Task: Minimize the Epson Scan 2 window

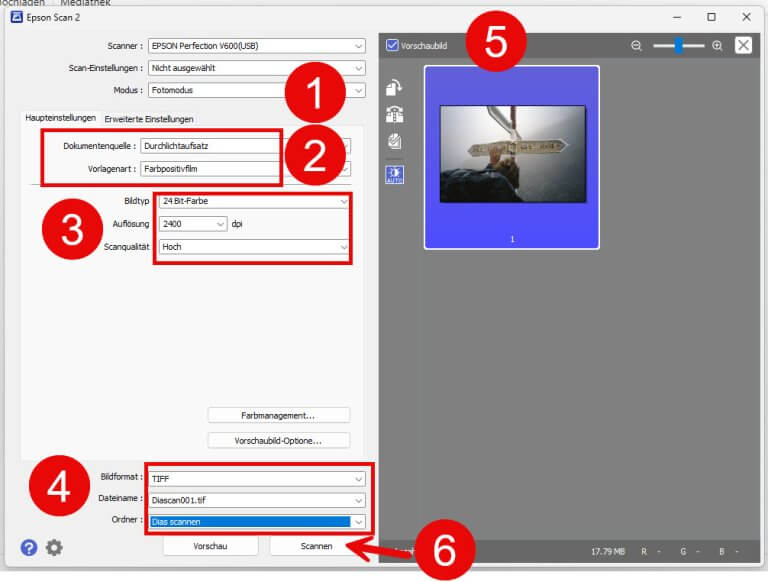Action: [677, 17]
